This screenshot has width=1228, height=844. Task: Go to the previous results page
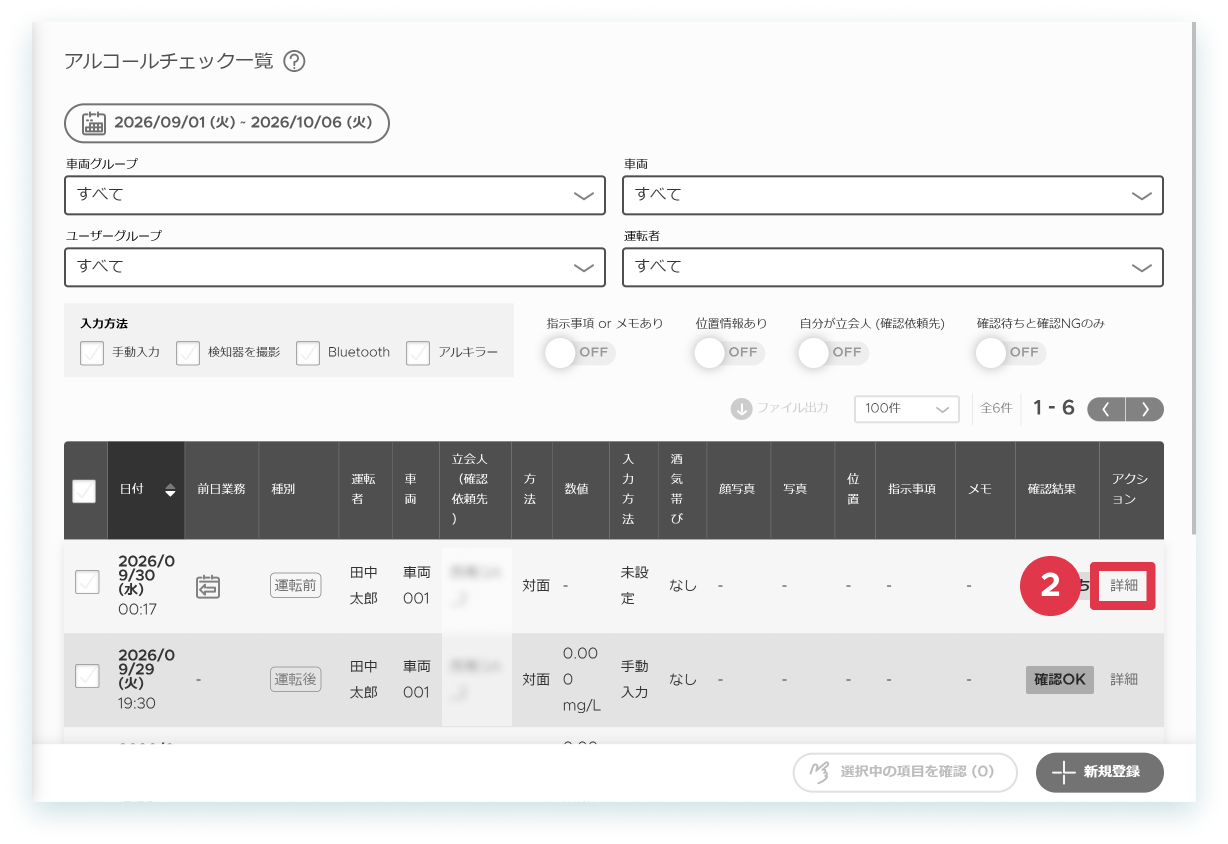click(1106, 409)
